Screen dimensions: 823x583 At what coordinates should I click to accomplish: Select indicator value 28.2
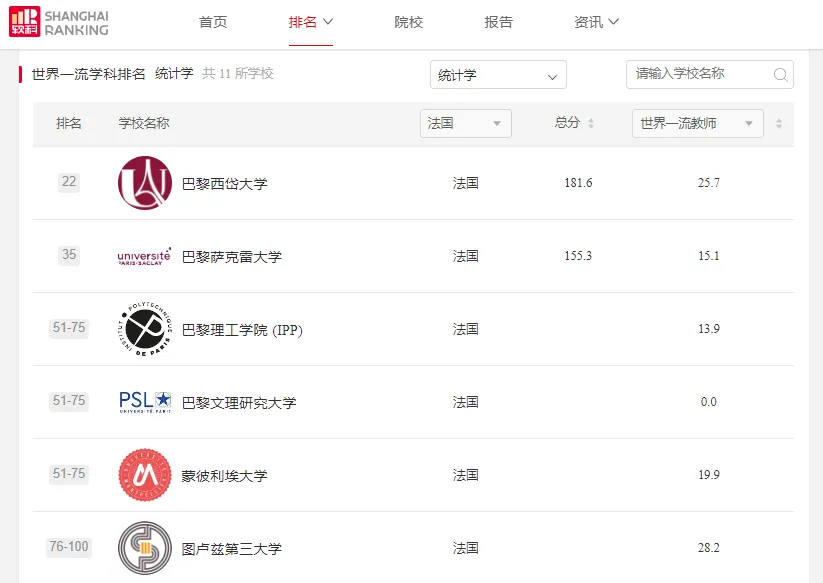coord(709,547)
